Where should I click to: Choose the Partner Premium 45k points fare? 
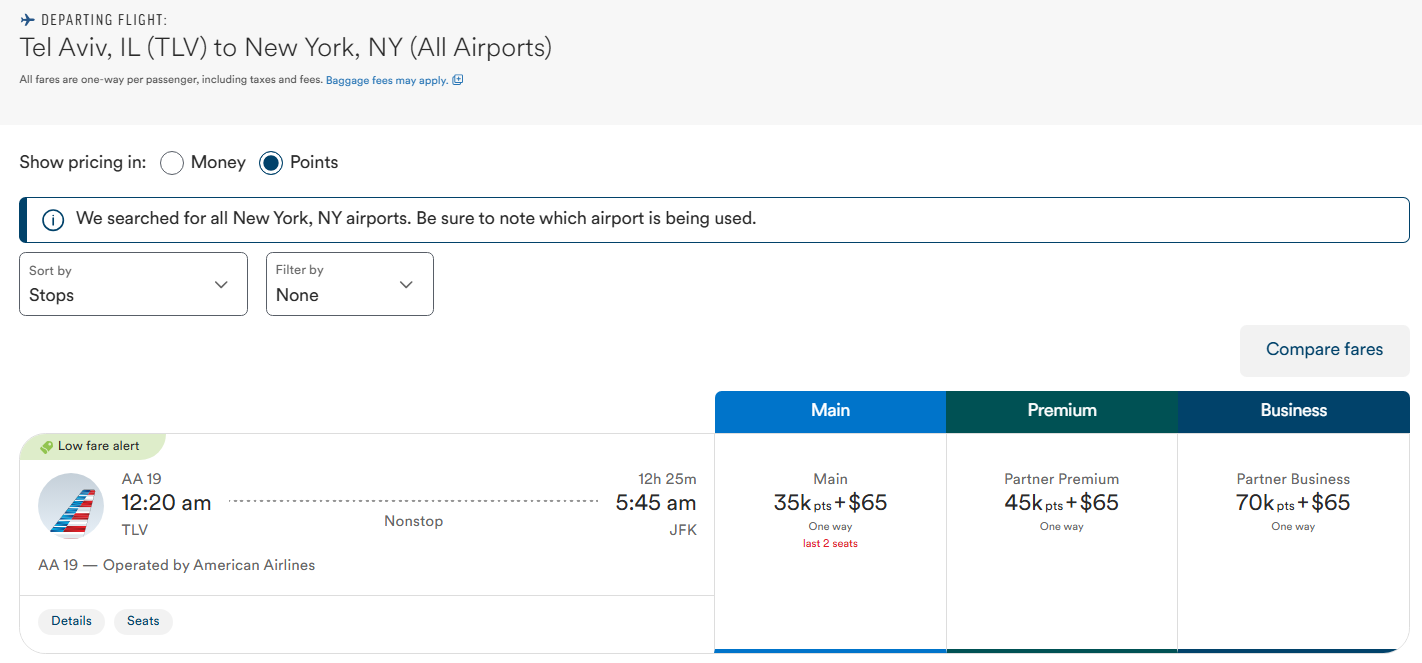(x=1062, y=503)
